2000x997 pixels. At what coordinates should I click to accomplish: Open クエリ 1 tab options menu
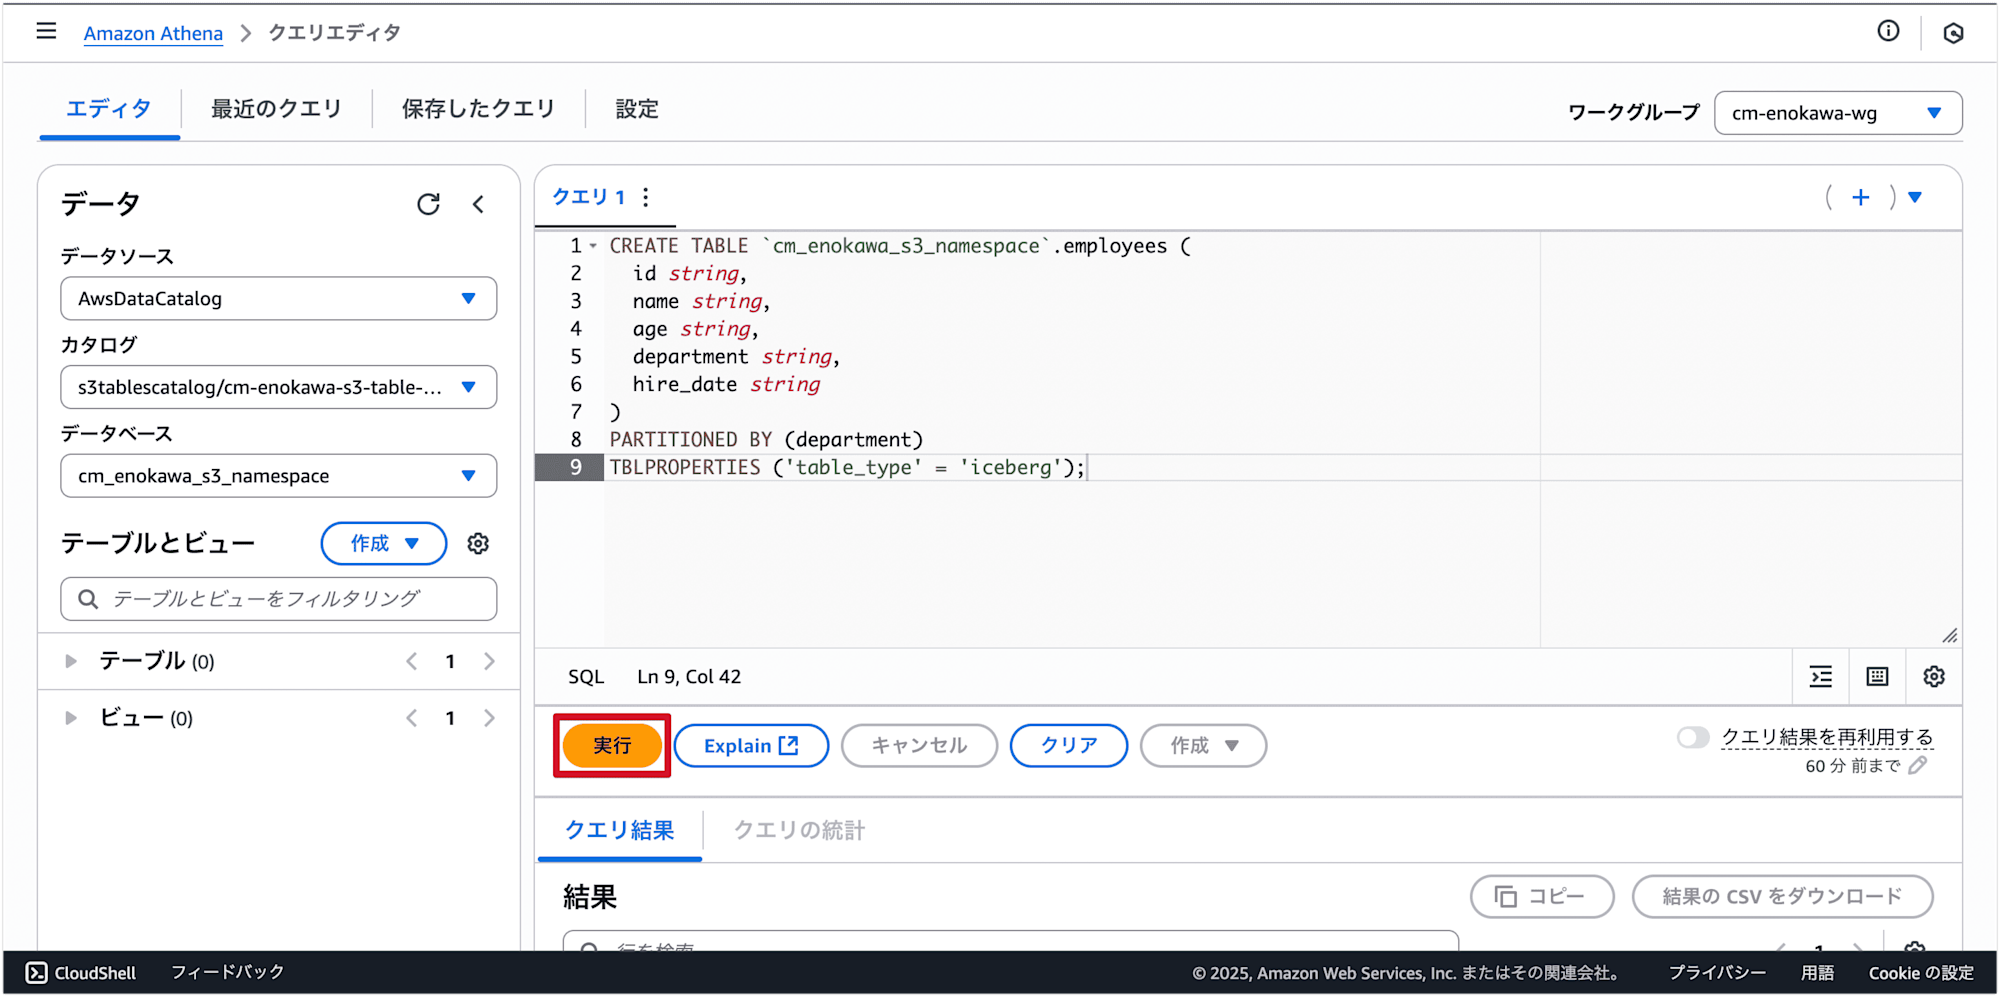coord(646,197)
